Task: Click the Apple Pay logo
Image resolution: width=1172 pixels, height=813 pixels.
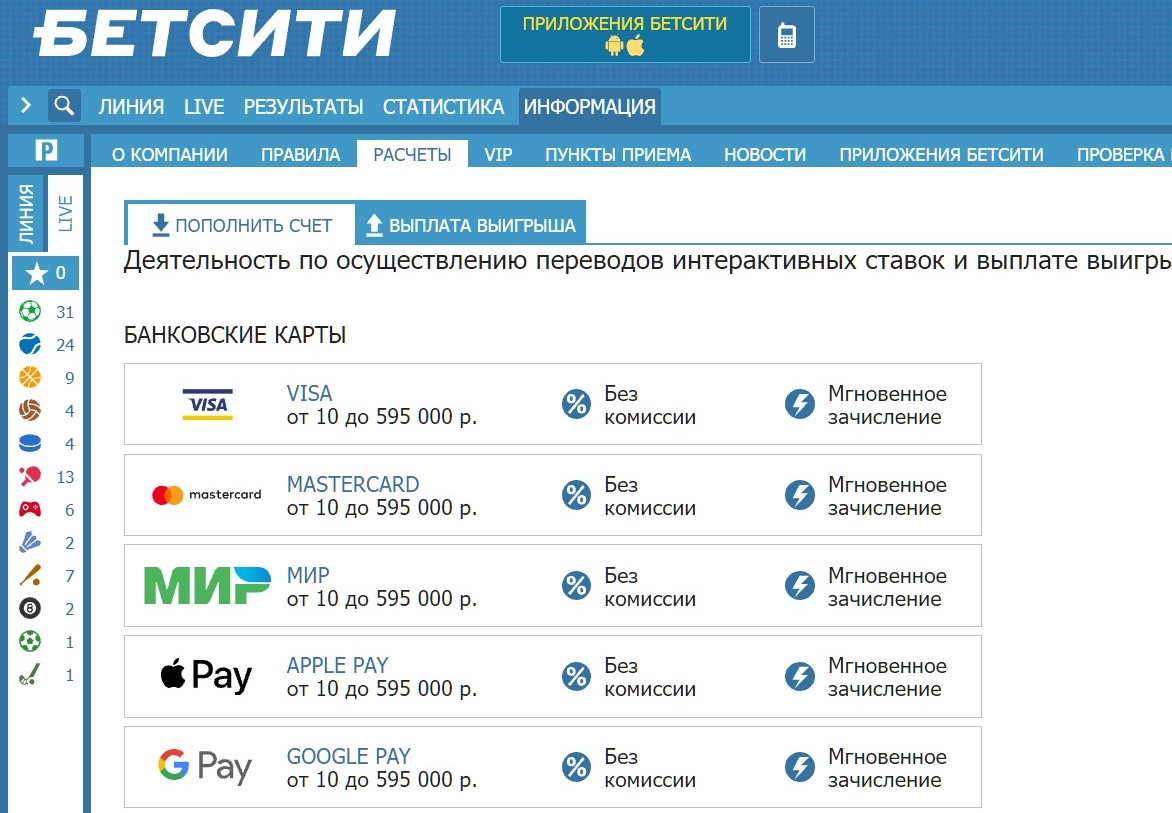Action: pos(206,676)
